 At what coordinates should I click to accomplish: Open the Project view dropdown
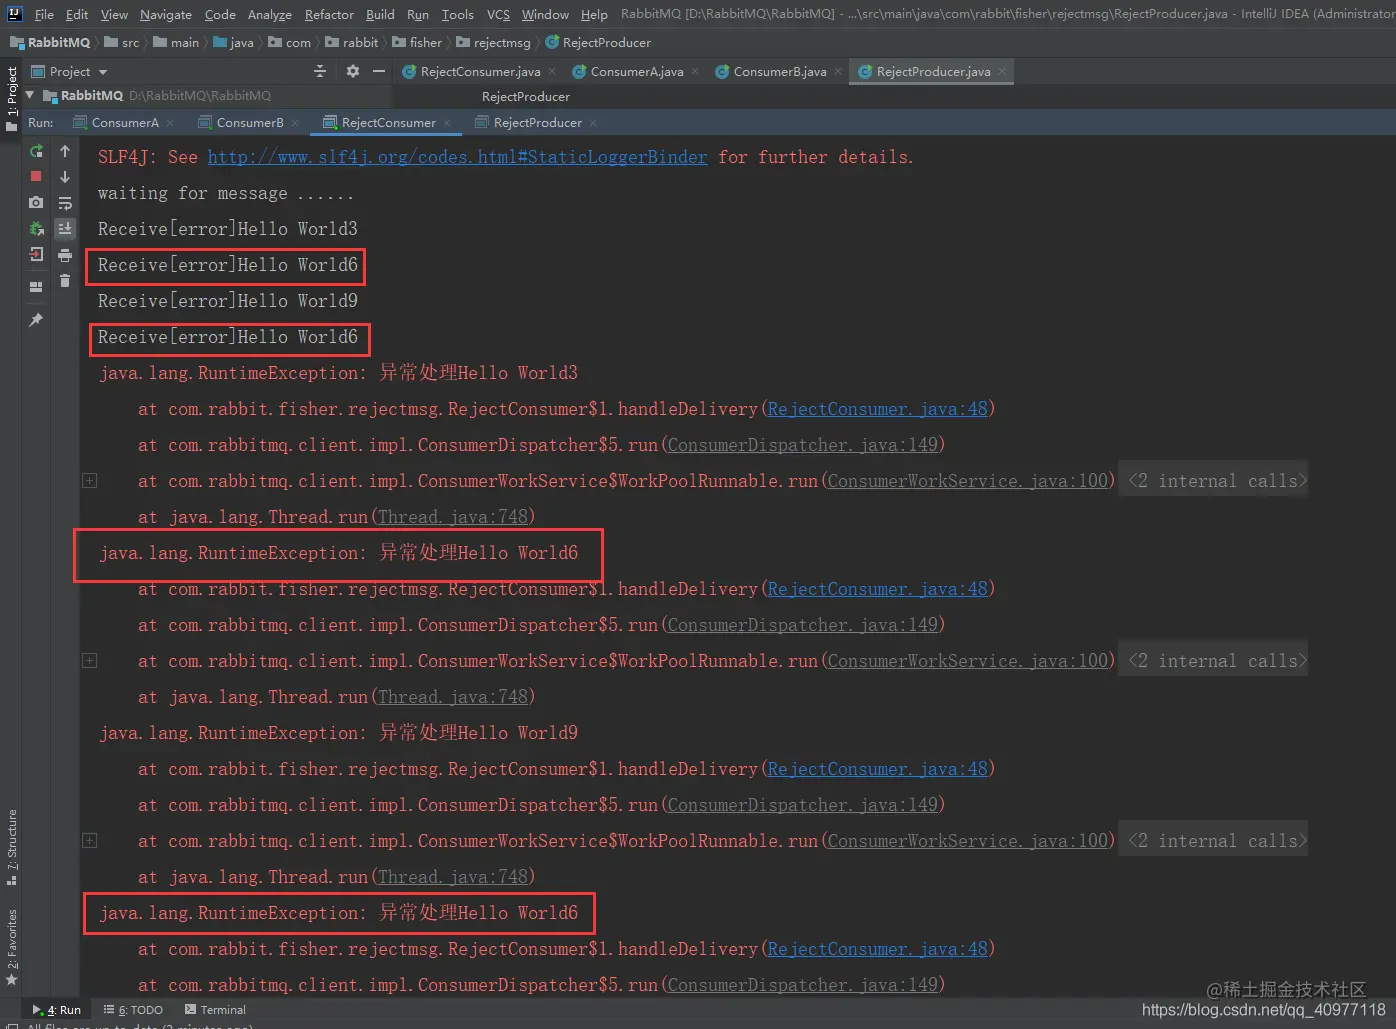tap(70, 72)
